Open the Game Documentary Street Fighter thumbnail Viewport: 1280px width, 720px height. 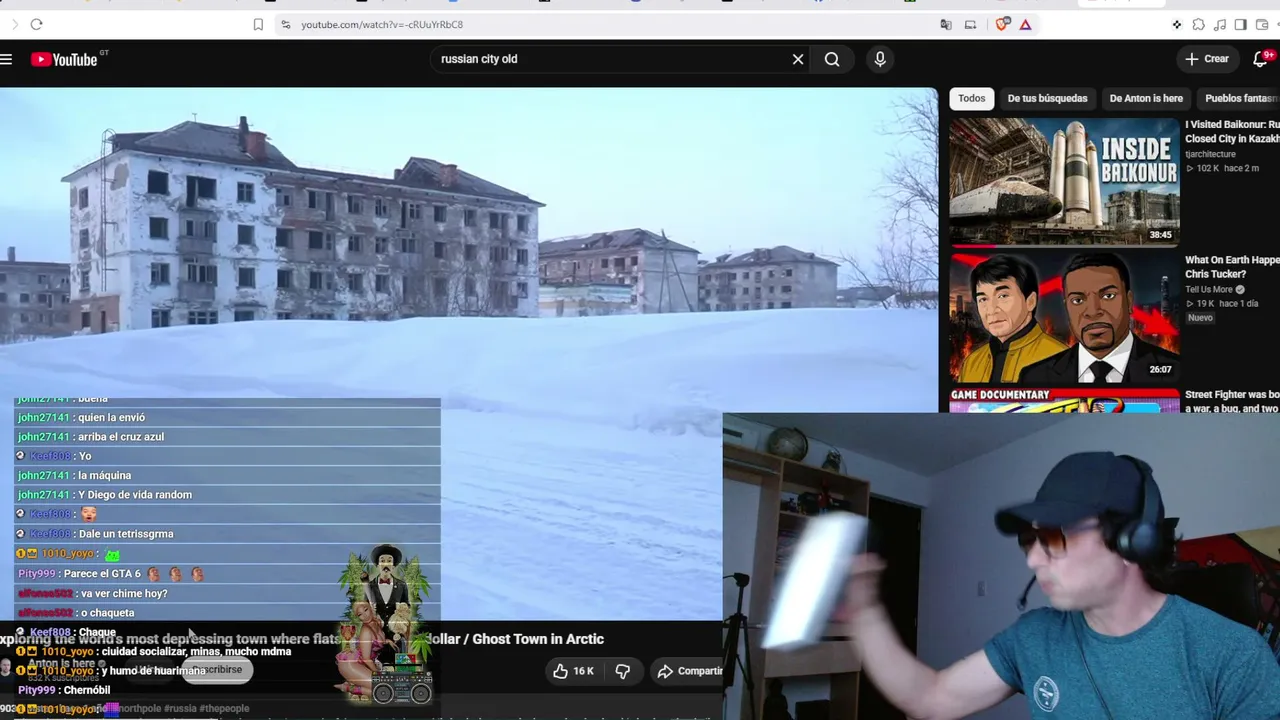point(1065,400)
